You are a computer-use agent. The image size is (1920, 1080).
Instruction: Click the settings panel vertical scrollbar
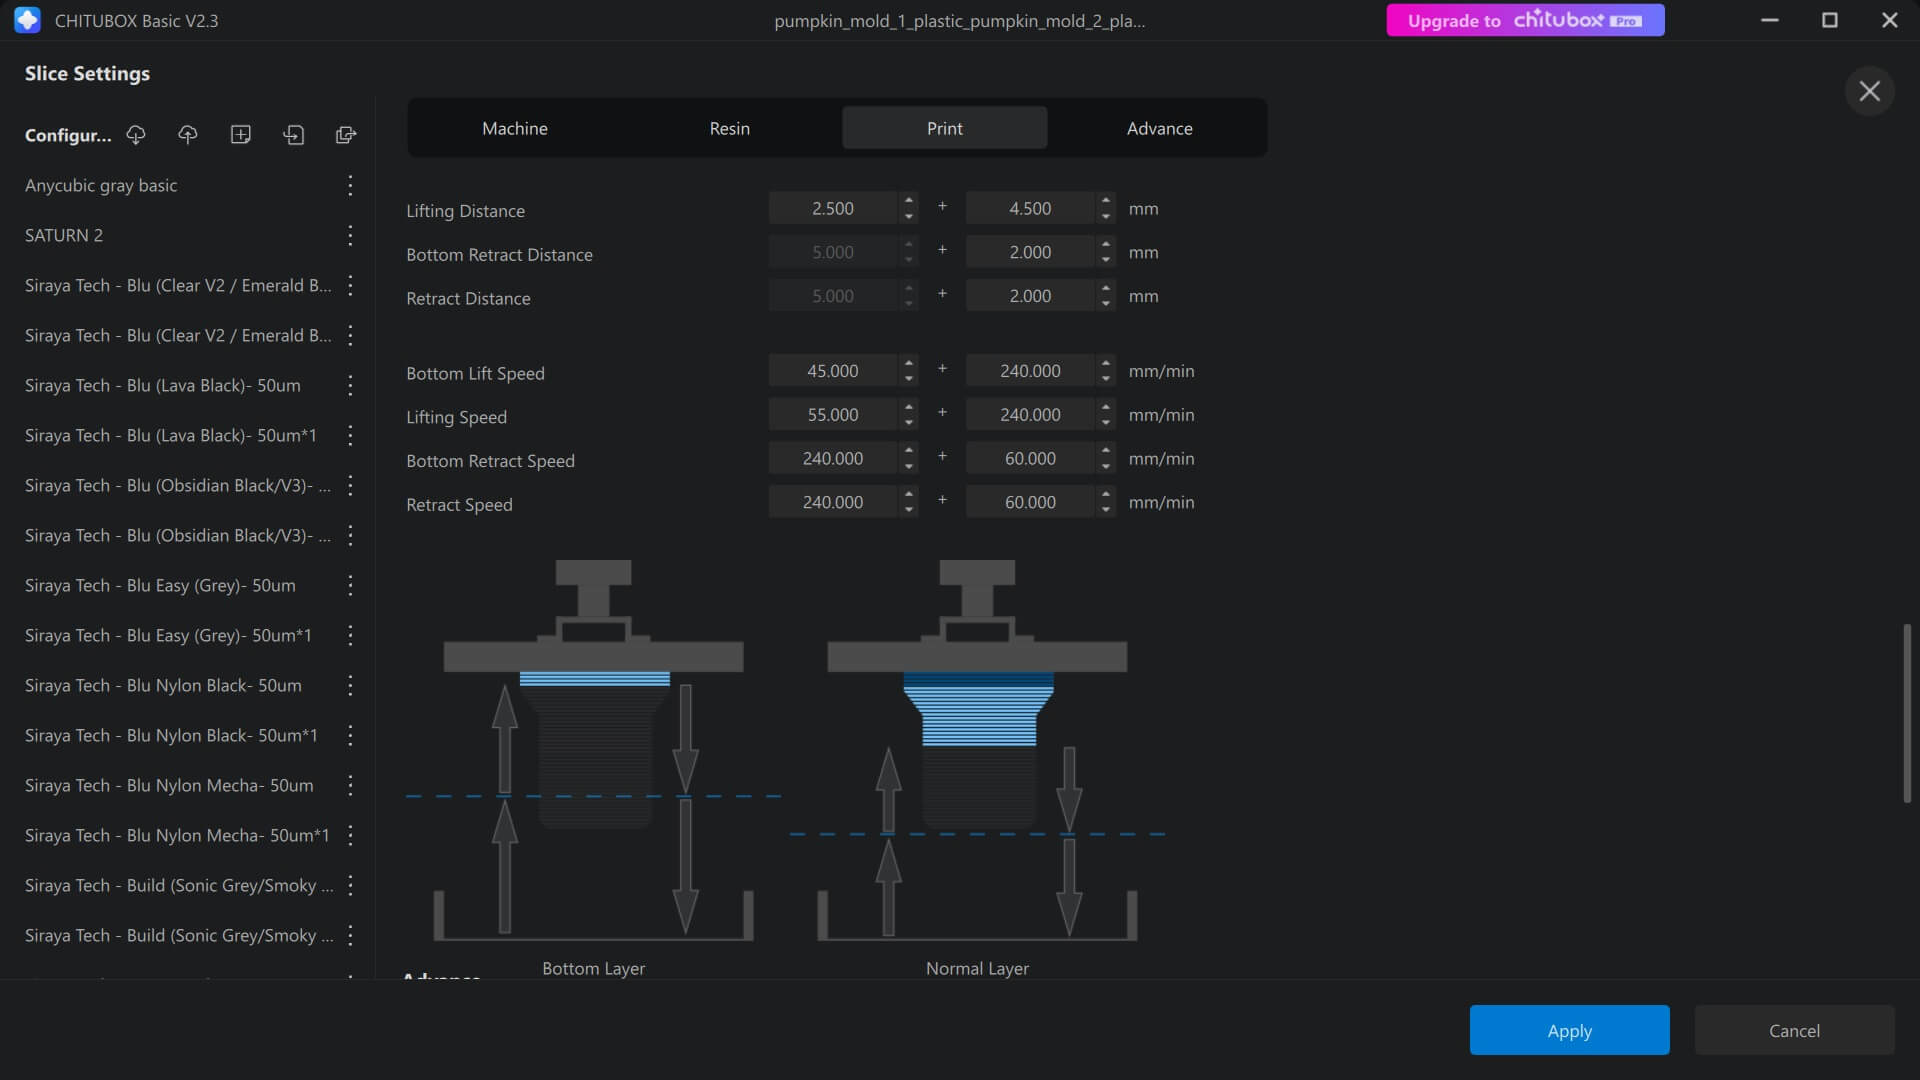click(x=1907, y=713)
